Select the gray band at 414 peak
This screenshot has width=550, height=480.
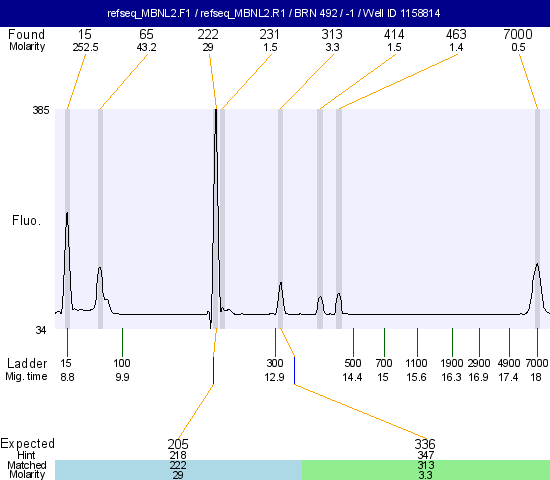(x=320, y=219)
